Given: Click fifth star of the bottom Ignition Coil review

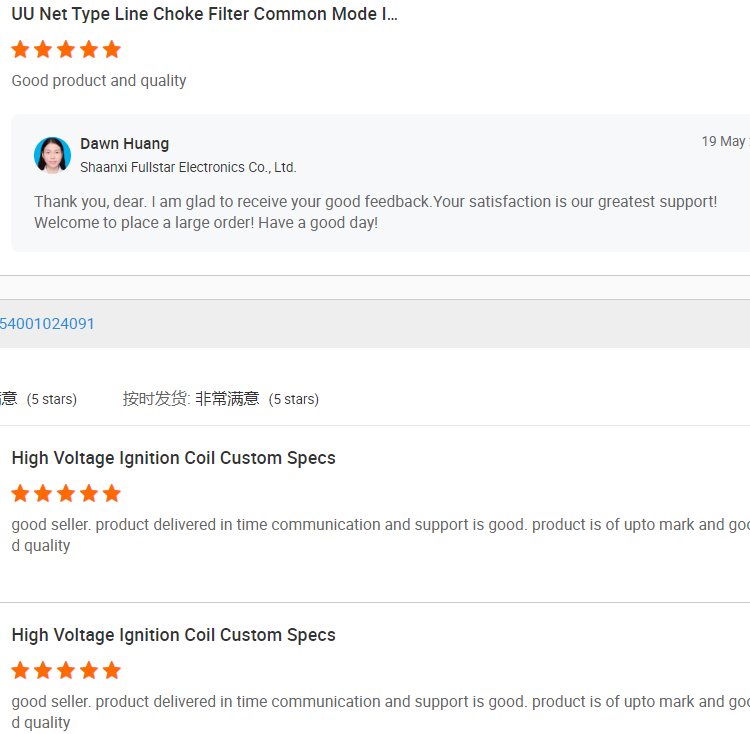Looking at the screenshot, I should 111,670.
